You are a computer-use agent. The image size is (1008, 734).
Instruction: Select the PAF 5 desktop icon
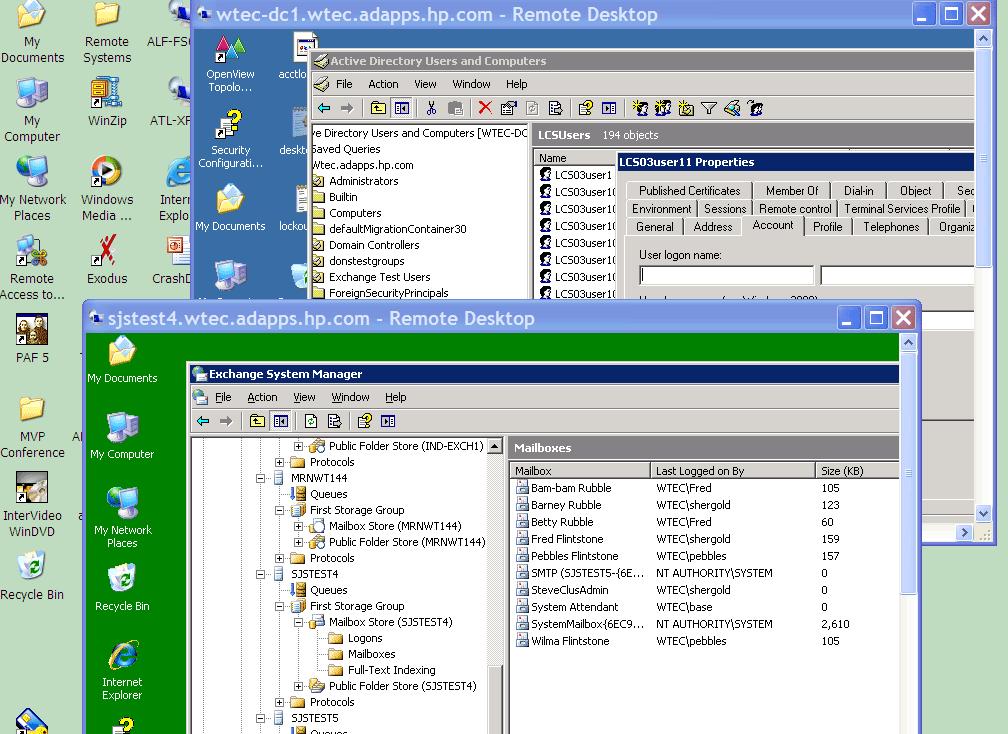[32, 339]
